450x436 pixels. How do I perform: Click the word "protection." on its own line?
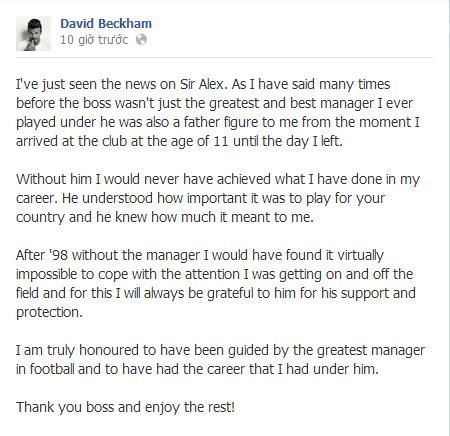point(49,313)
